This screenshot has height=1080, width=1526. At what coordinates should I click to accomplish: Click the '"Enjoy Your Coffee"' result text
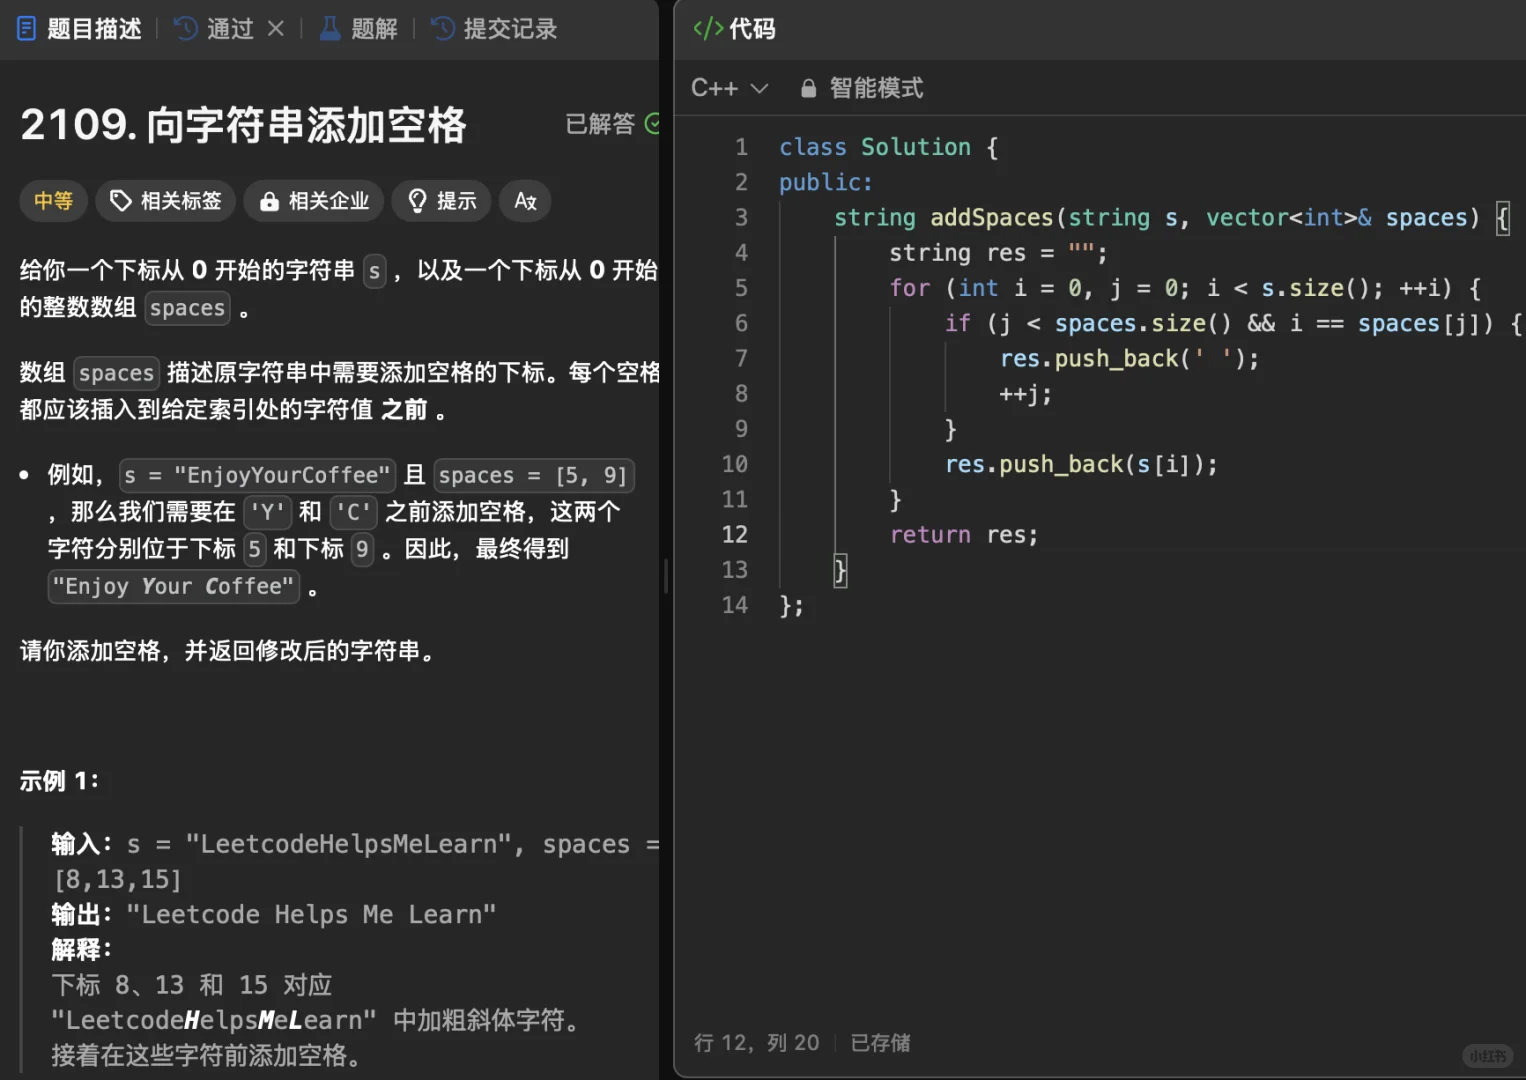pyautogui.click(x=174, y=586)
